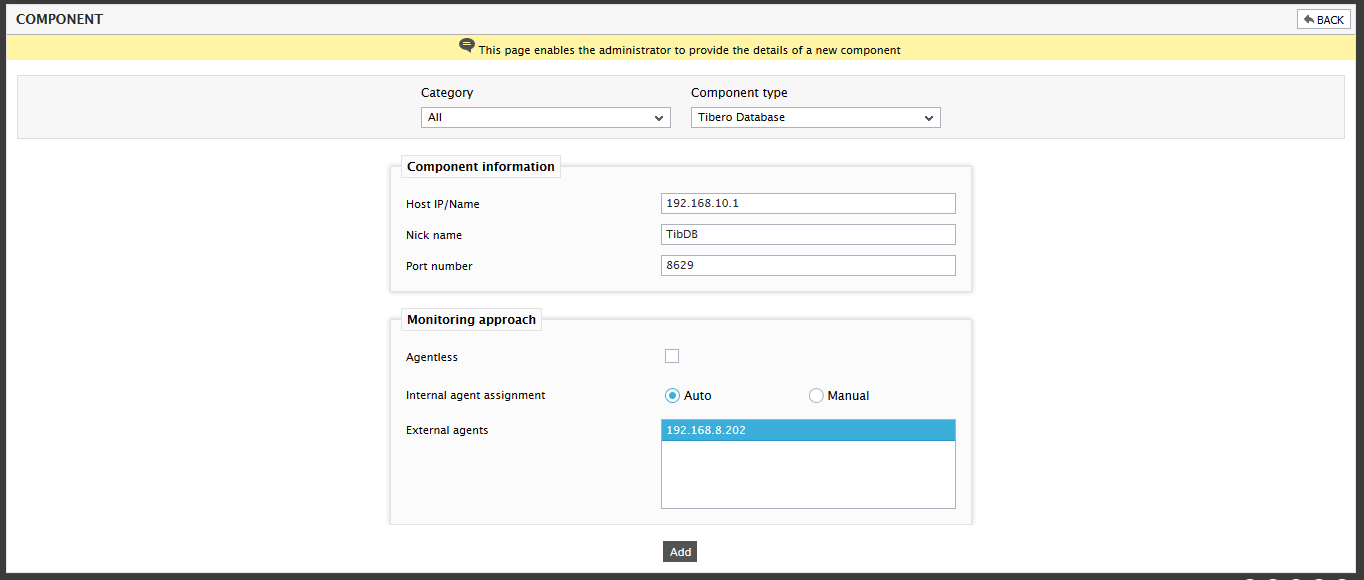The width and height of the screenshot is (1364, 580).
Task: Select external agent 192.168.8.202
Action: (808, 430)
